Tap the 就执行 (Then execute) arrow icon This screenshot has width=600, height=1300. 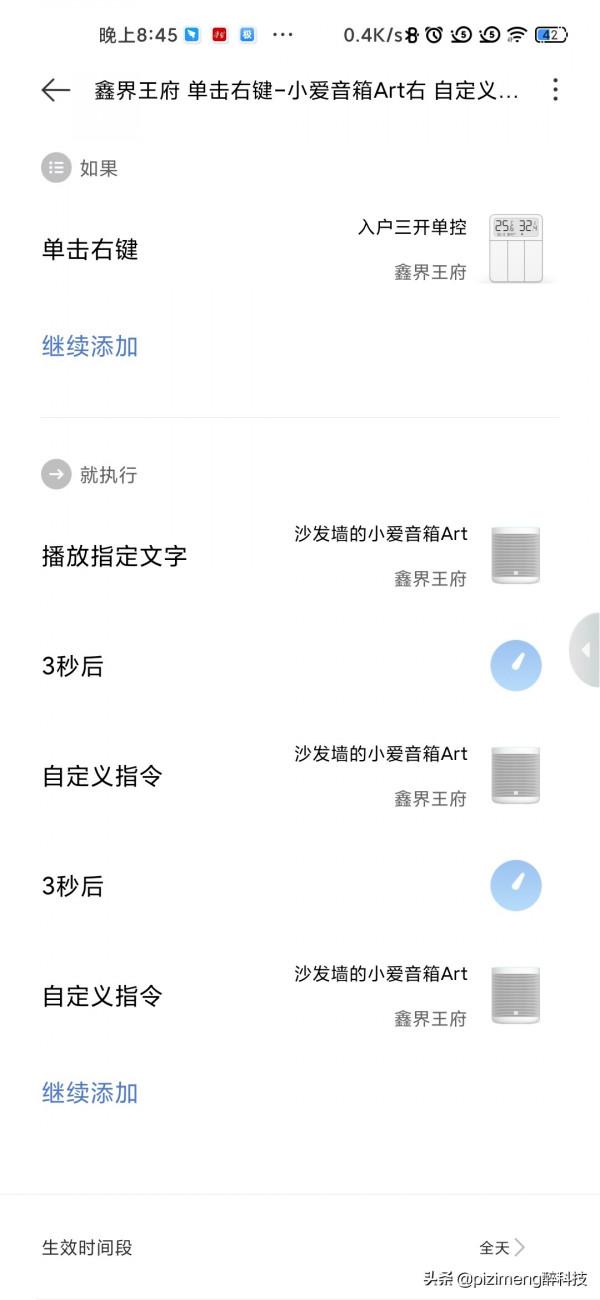tap(56, 474)
